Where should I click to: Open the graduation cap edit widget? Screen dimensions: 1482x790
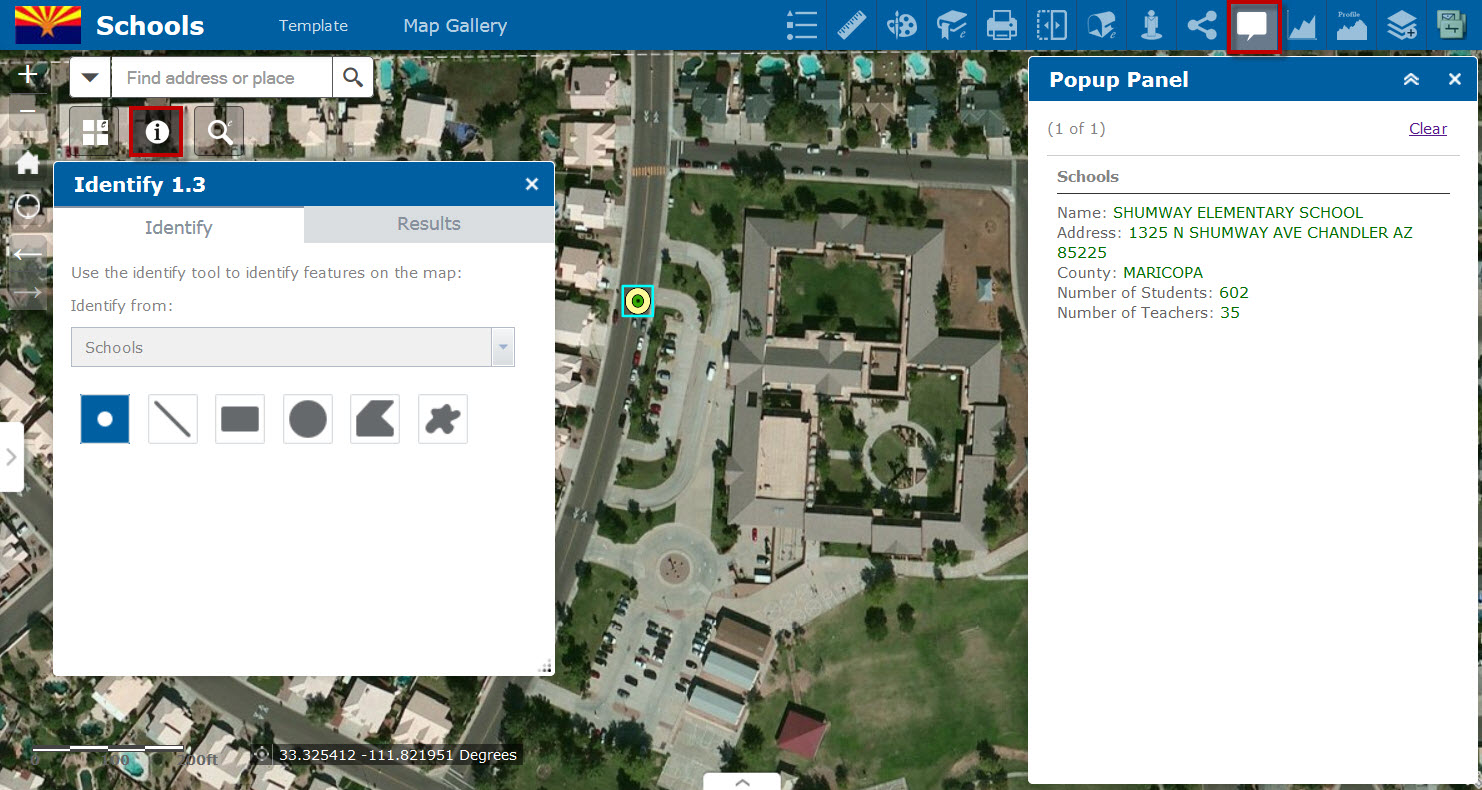[952, 24]
